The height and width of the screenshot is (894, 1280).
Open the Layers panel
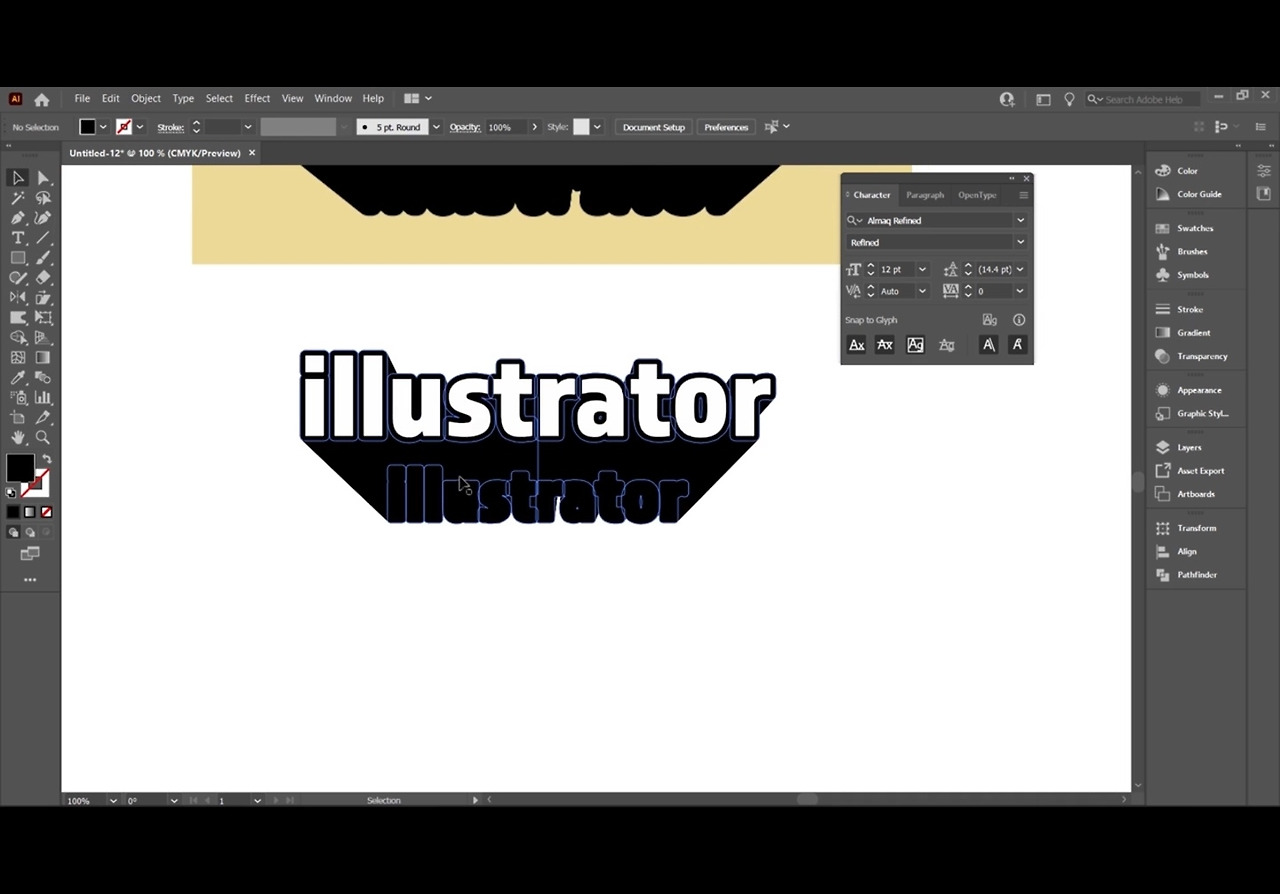(x=1189, y=448)
